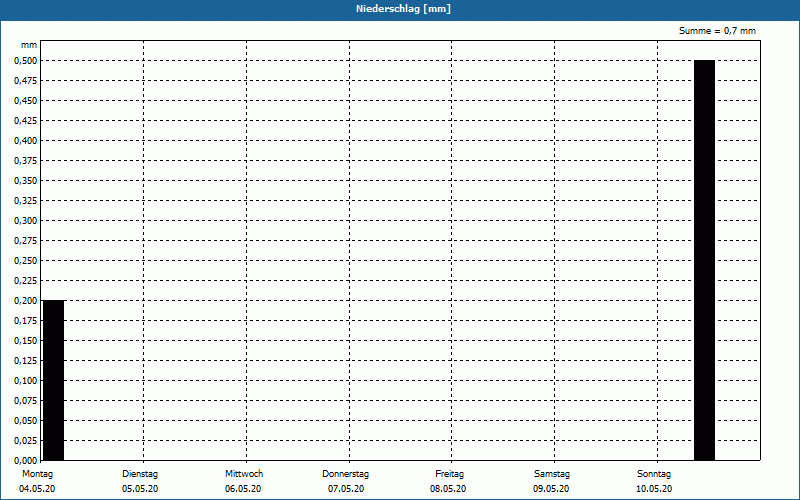Click the Niederschlag [mm] chart title
This screenshot has width=800, height=500.
[x=403, y=9]
